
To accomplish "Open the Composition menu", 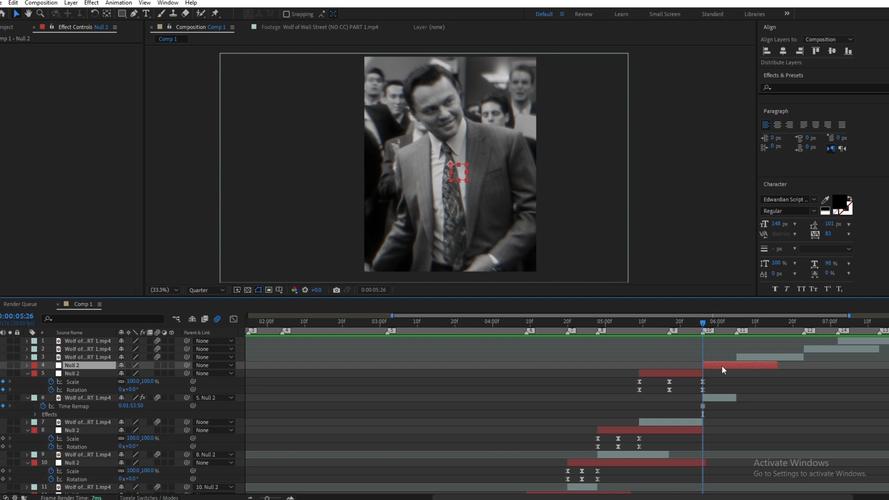I will (41, 3).
